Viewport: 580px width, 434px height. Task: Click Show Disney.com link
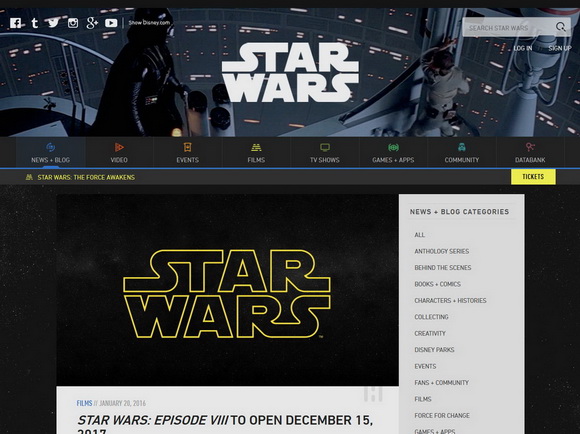click(x=149, y=23)
